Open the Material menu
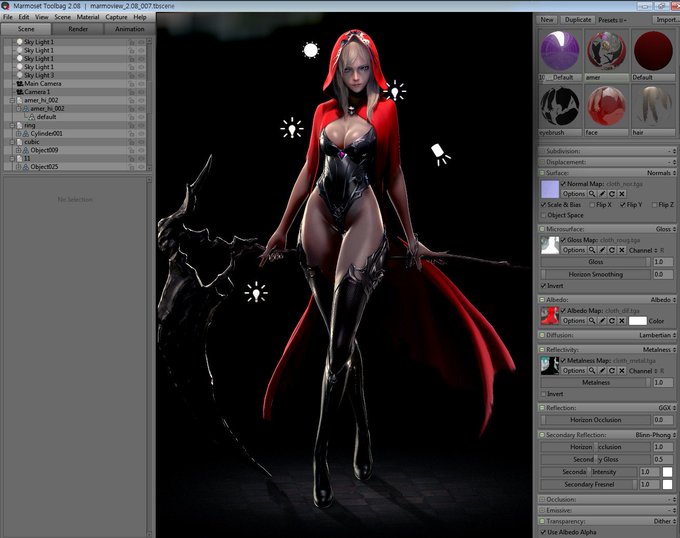The image size is (680, 538). pos(88,17)
